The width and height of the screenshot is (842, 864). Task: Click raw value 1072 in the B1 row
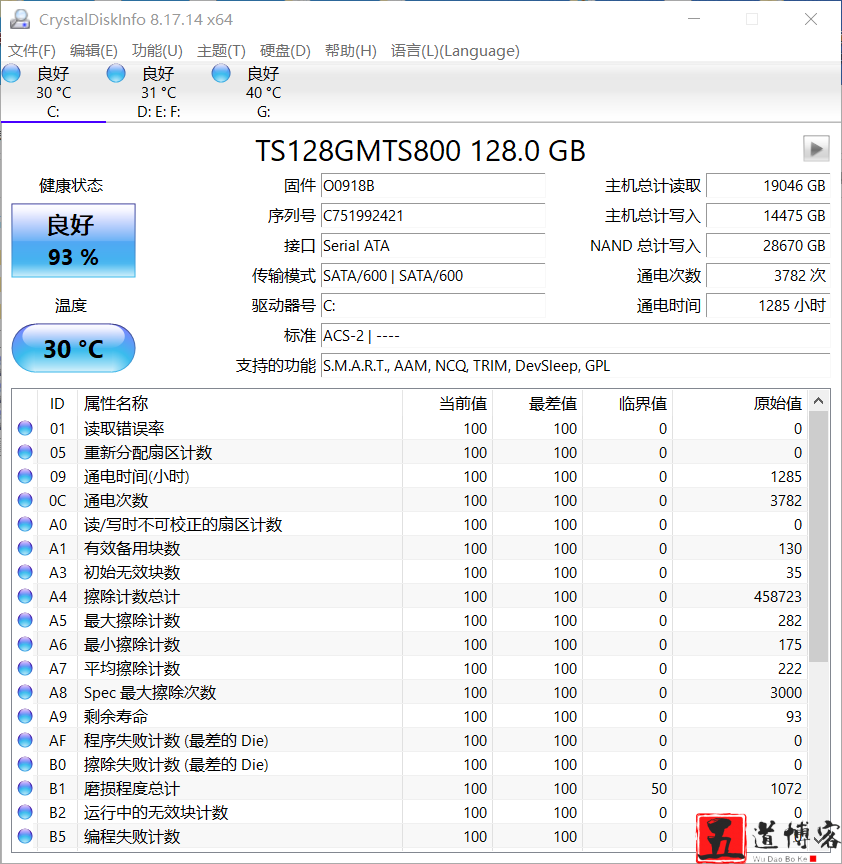click(786, 789)
